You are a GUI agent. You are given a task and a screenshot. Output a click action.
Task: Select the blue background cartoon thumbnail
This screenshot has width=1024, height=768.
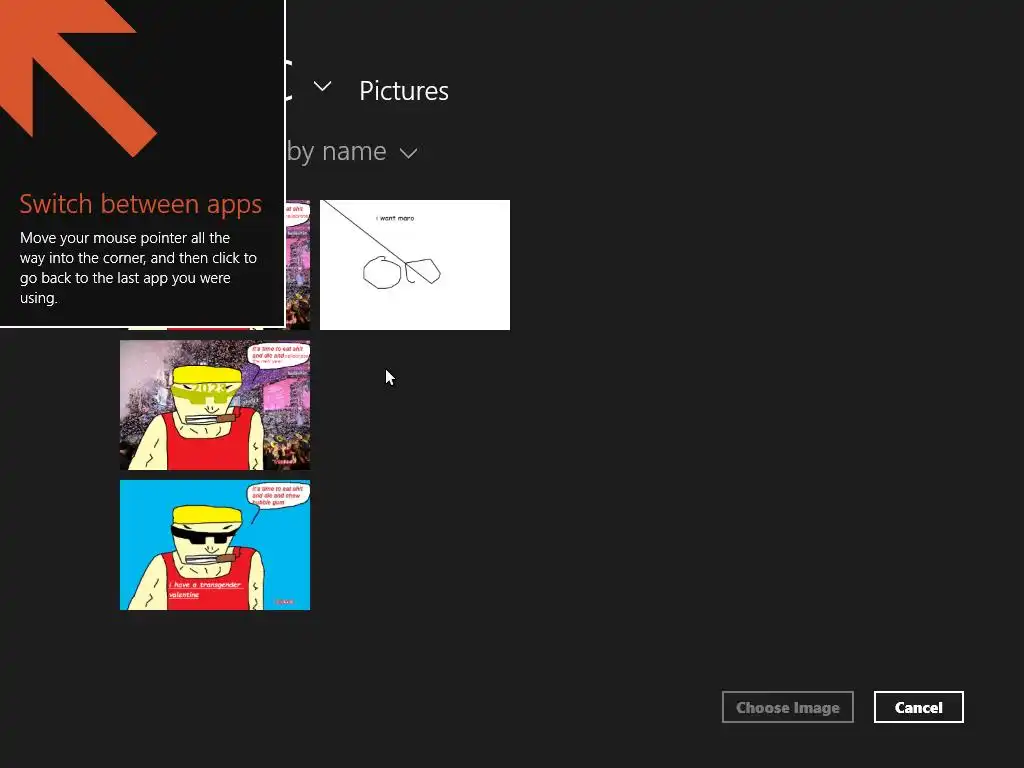215,545
